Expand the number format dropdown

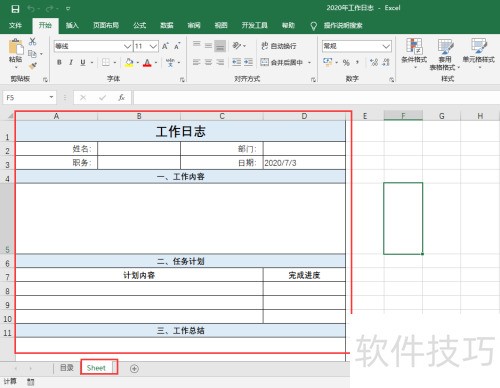(x=386, y=46)
